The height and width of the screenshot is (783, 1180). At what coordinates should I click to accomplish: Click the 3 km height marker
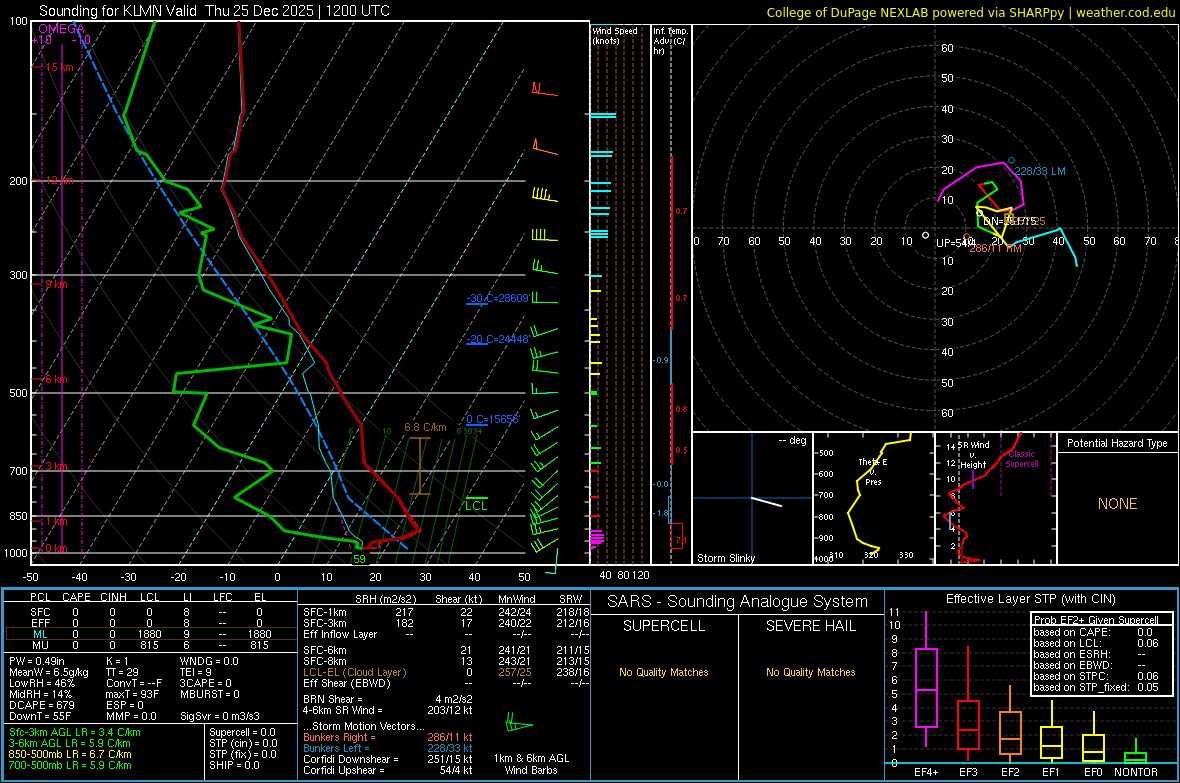click(x=56, y=467)
